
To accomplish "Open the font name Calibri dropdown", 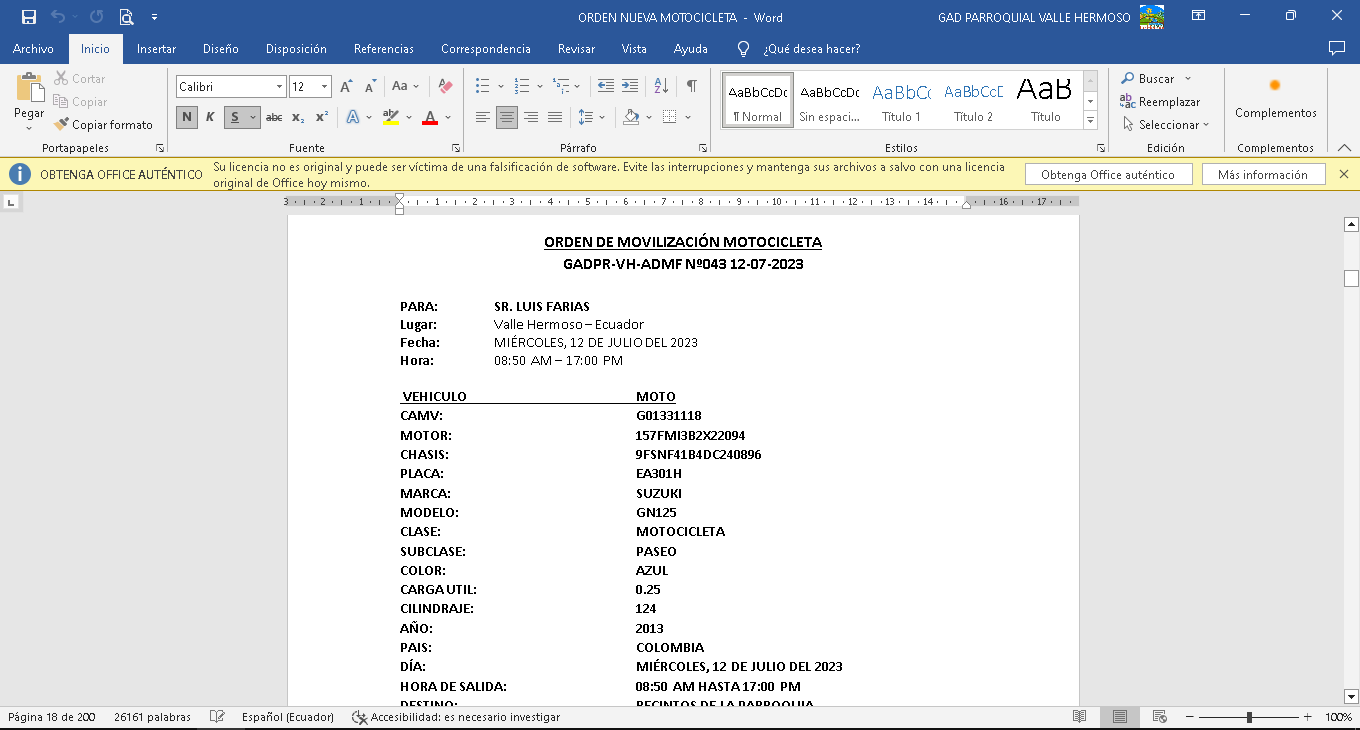I will tap(279, 87).
